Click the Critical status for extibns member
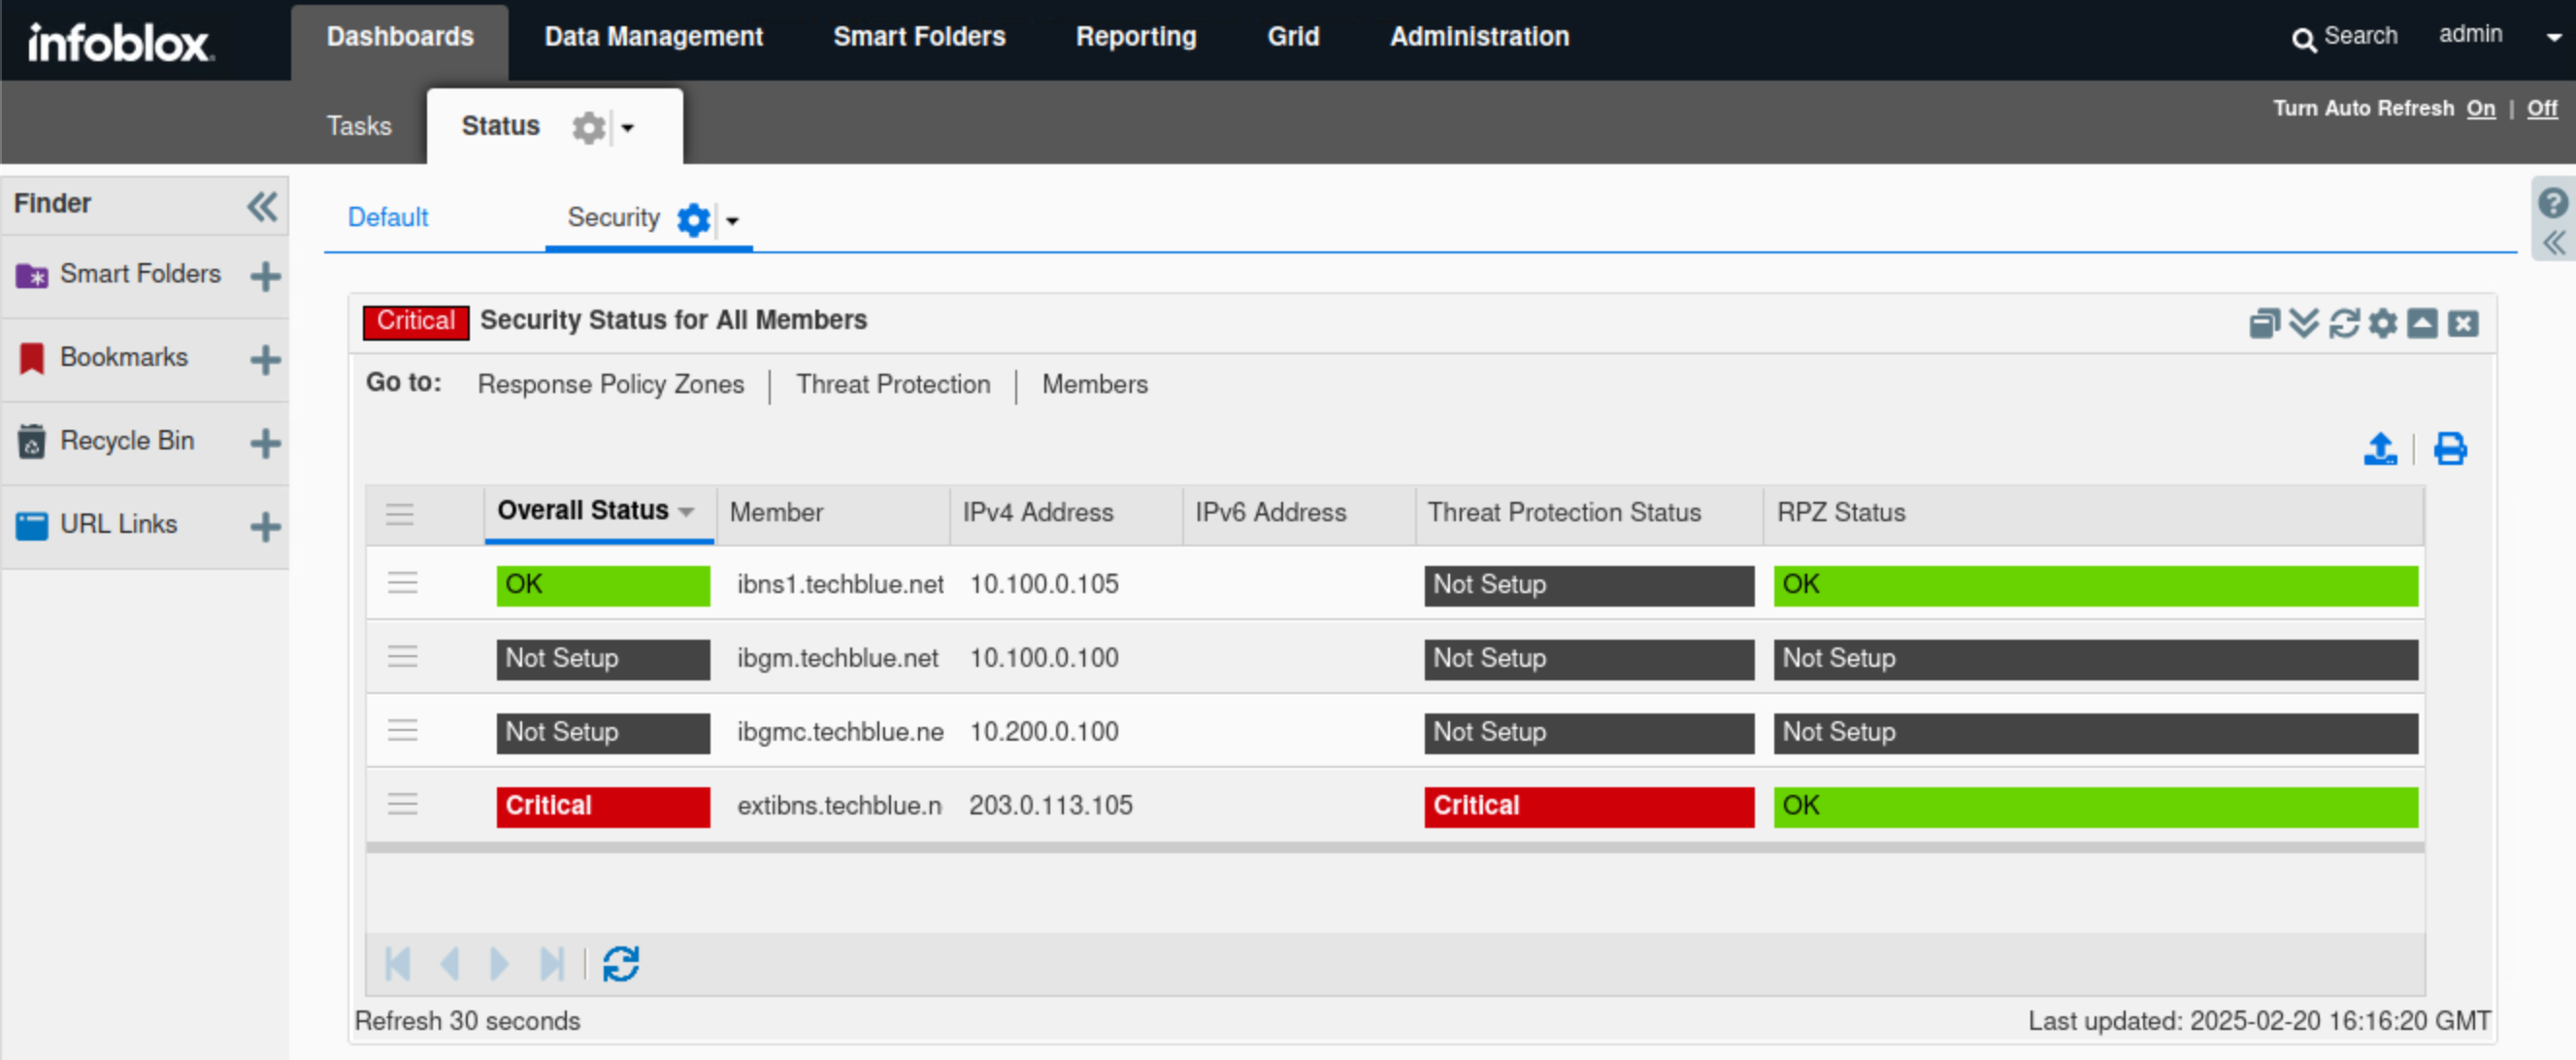The image size is (2576, 1060). (602, 806)
